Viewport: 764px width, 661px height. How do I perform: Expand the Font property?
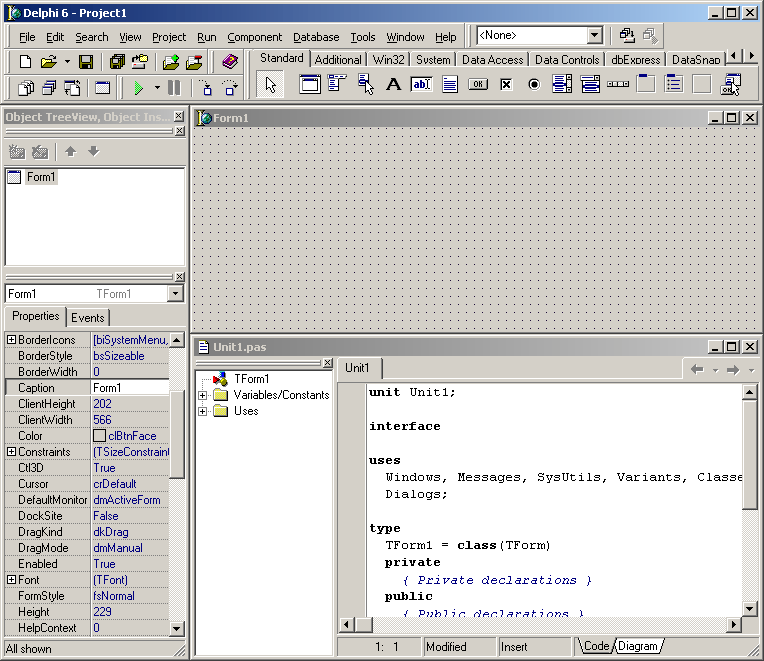(11, 580)
